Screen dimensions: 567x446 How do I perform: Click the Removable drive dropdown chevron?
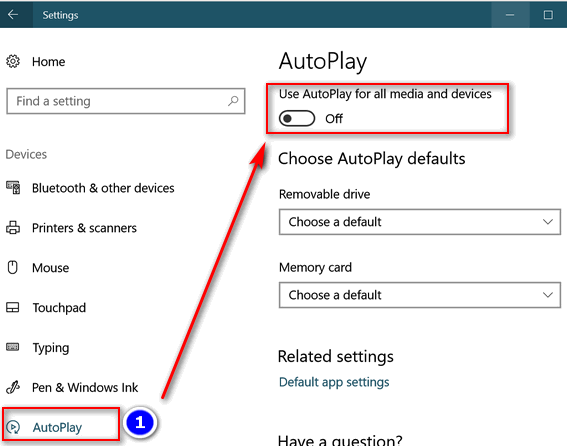(x=548, y=222)
